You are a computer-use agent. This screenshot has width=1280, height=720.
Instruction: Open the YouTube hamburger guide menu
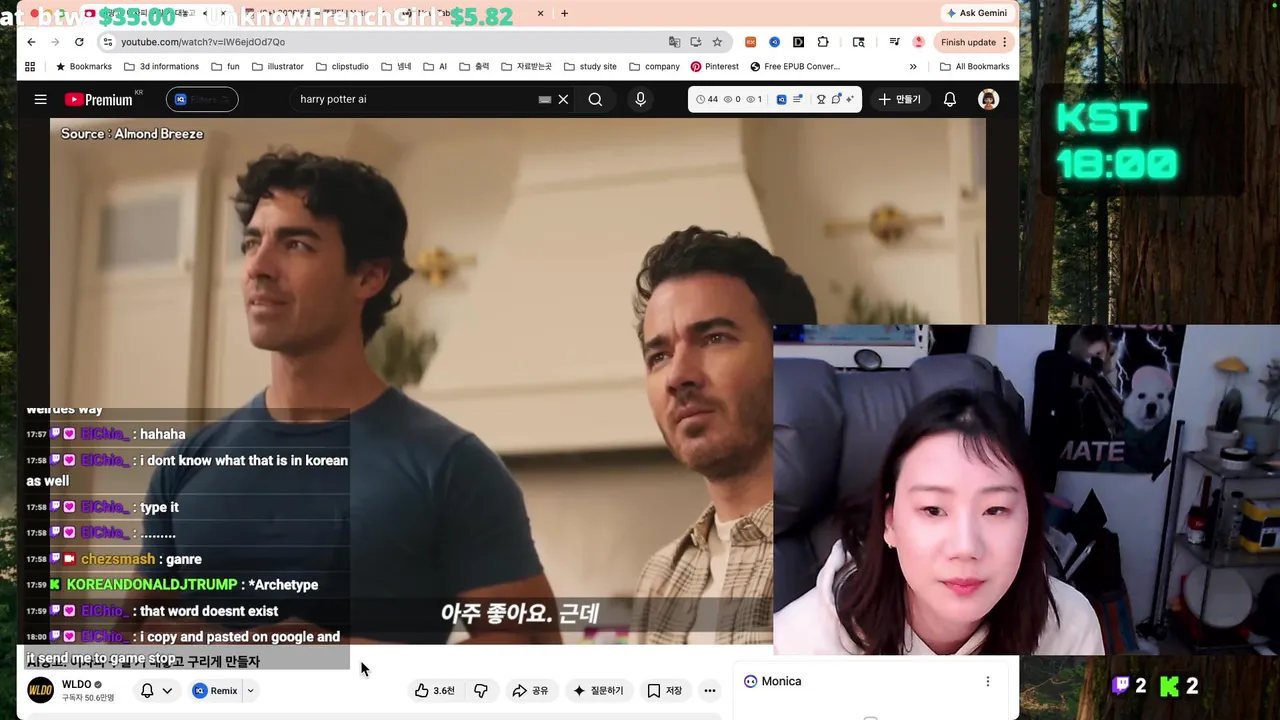(40, 99)
